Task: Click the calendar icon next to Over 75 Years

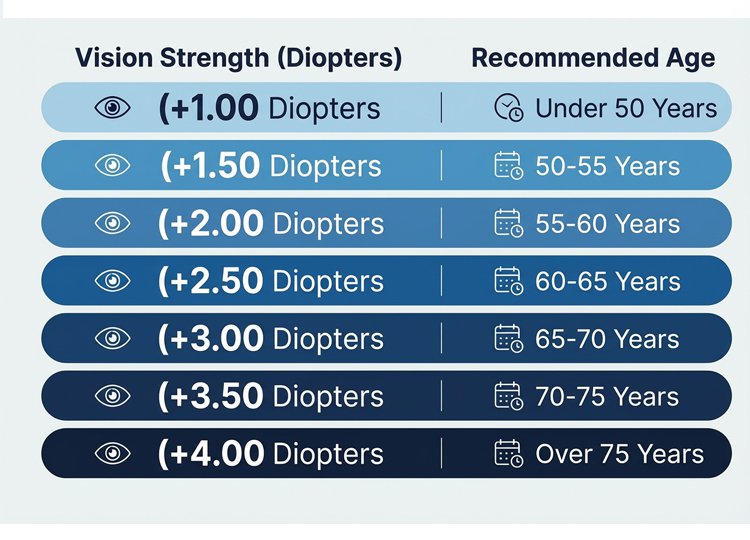Action: click(x=509, y=453)
